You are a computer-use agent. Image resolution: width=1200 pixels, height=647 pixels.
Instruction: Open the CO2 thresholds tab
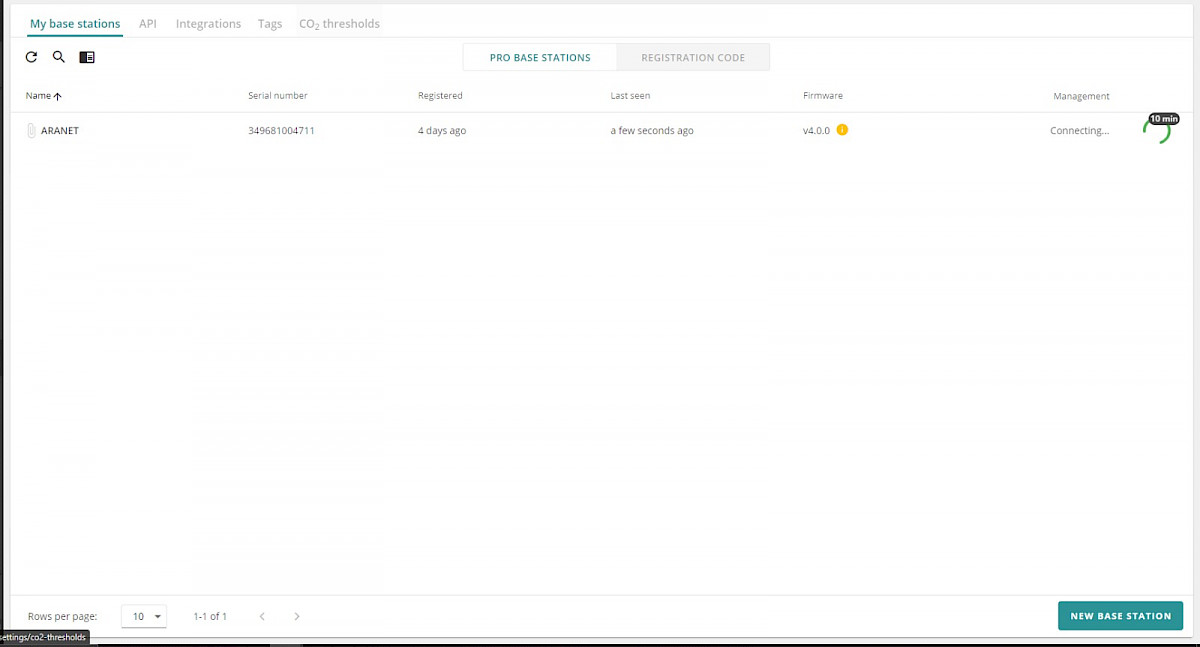(x=339, y=23)
